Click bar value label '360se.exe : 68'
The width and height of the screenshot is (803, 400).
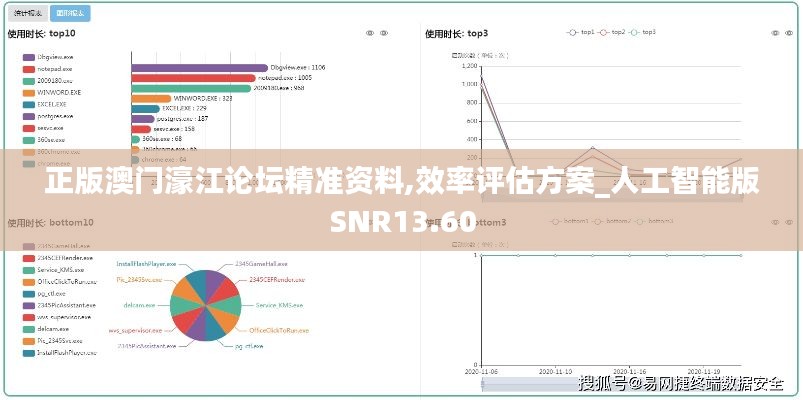162,139
